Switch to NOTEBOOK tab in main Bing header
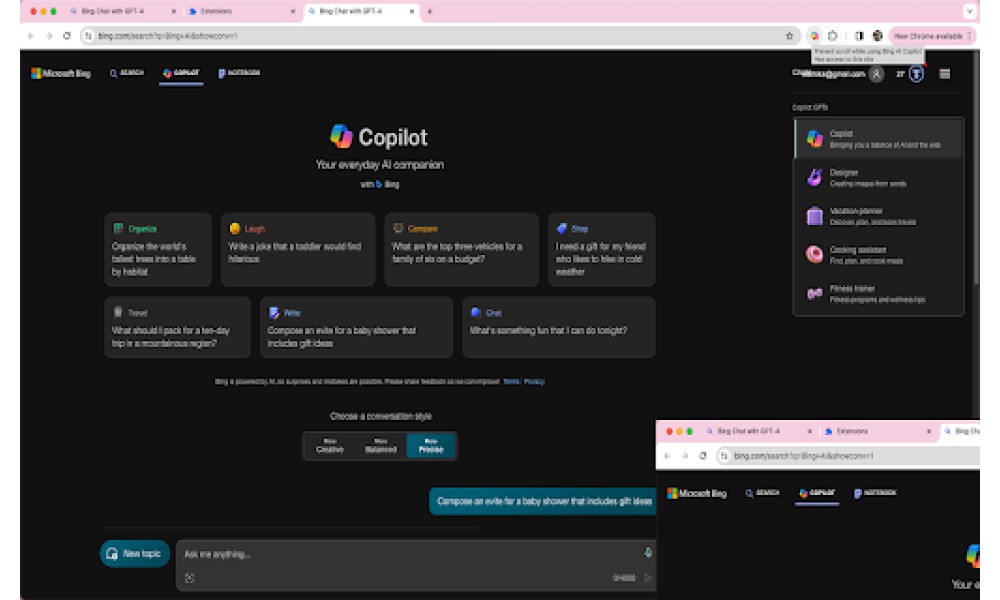This screenshot has width=1000, height=600. [239, 73]
